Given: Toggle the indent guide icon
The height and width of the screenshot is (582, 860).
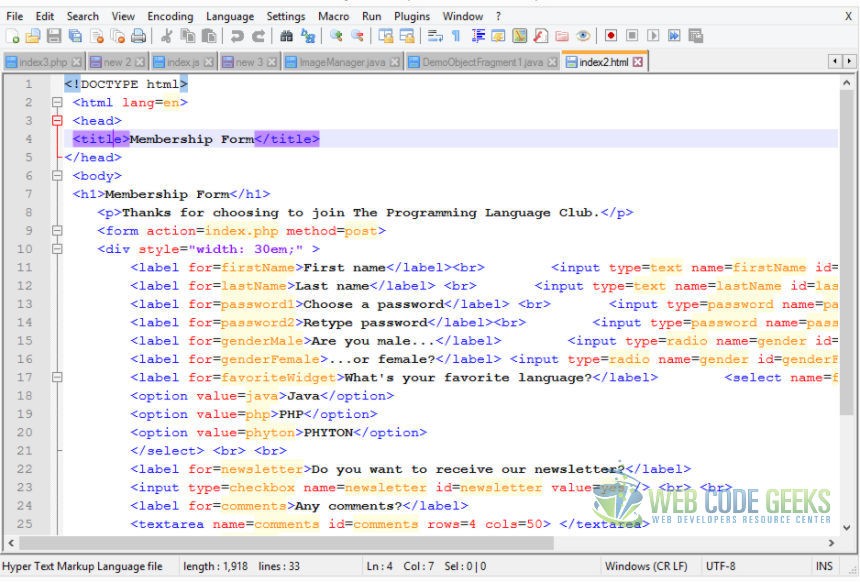Looking at the screenshot, I should tap(478, 36).
